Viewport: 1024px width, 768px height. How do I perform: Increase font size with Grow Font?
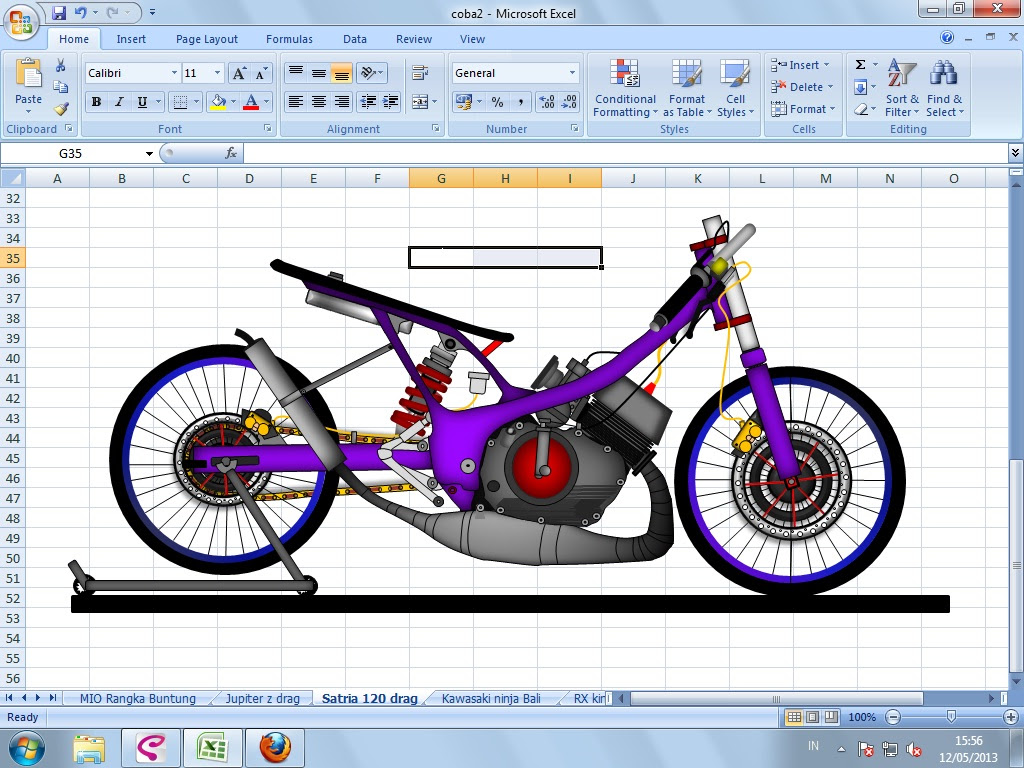[x=239, y=73]
